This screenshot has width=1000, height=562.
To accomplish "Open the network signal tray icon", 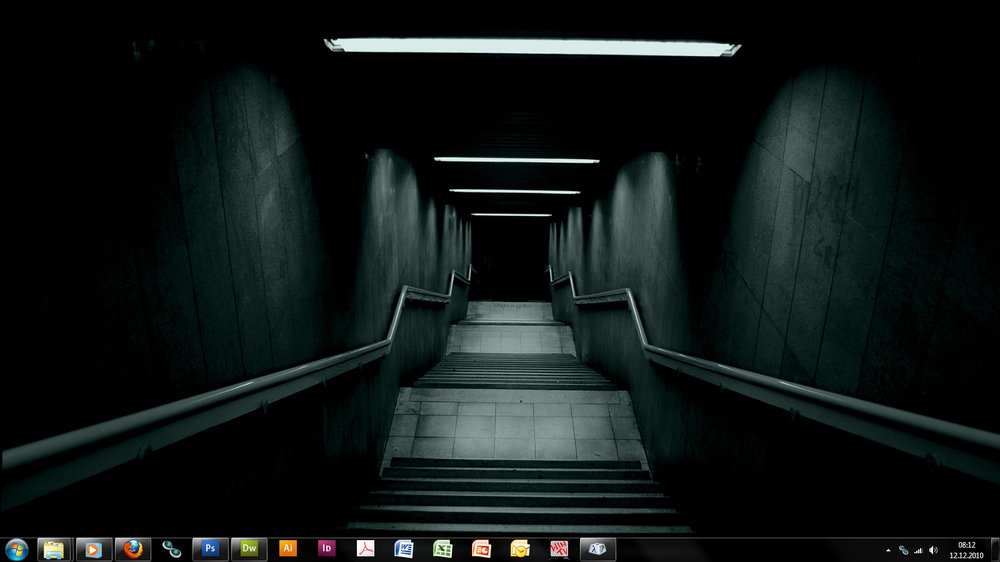I will (918, 550).
